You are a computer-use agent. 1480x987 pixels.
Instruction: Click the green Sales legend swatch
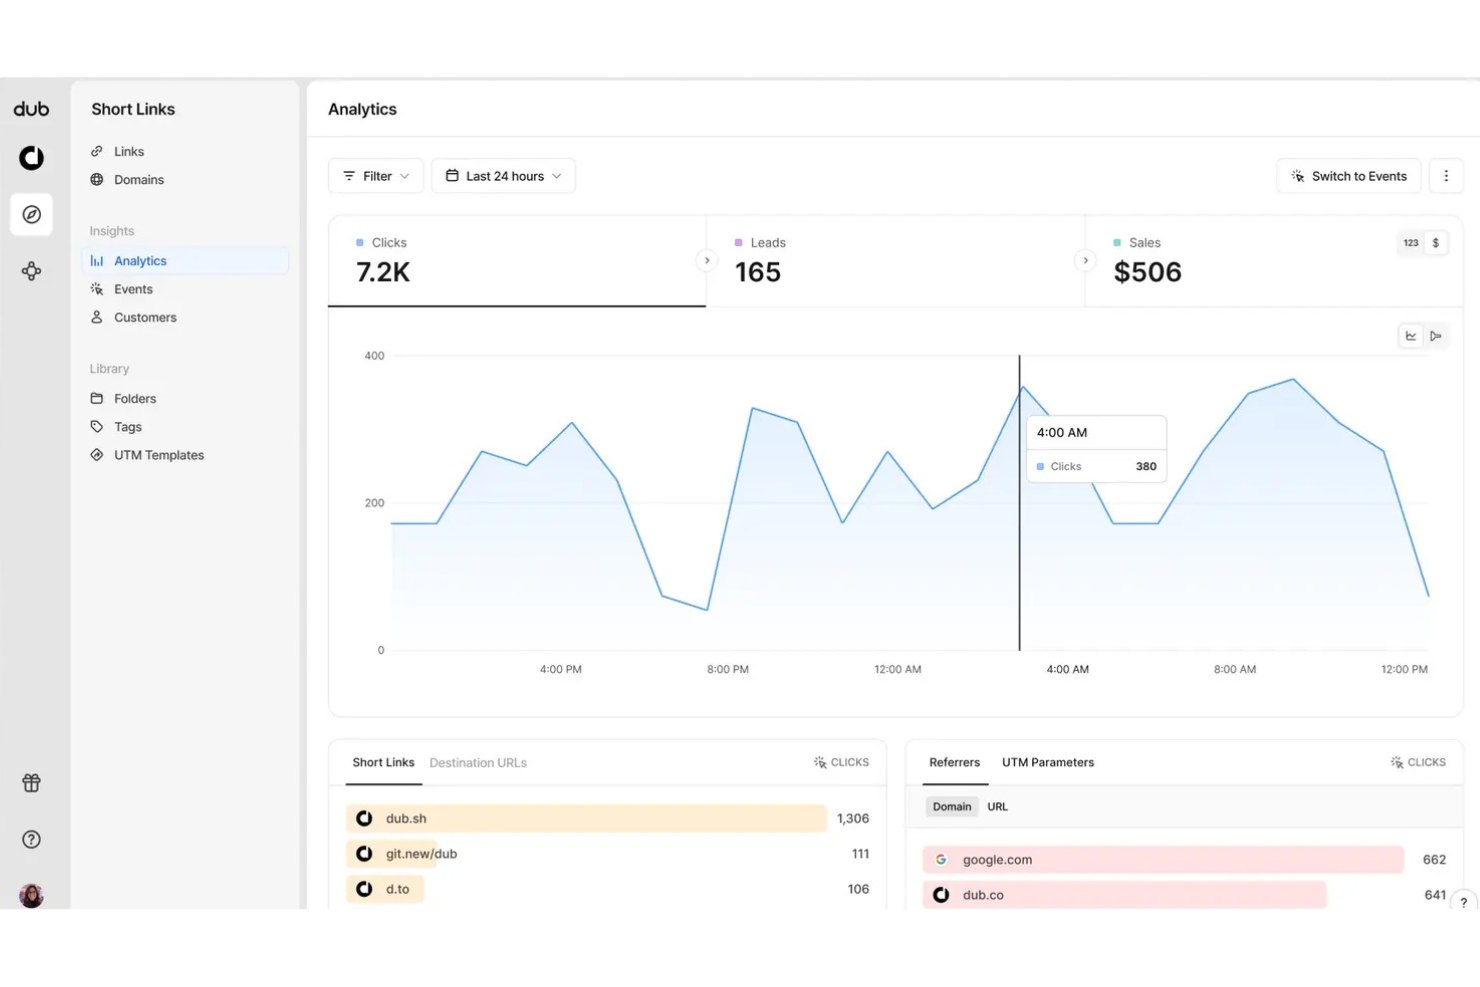point(1117,243)
